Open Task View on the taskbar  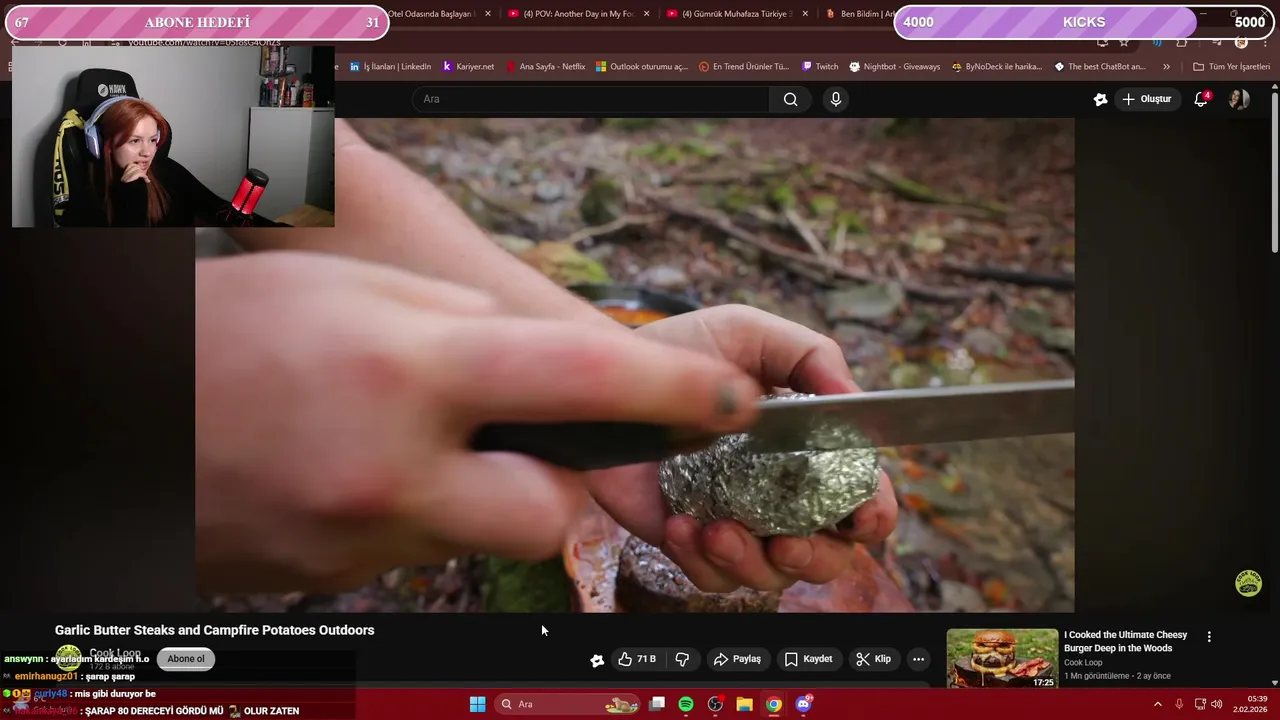pos(657,704)
